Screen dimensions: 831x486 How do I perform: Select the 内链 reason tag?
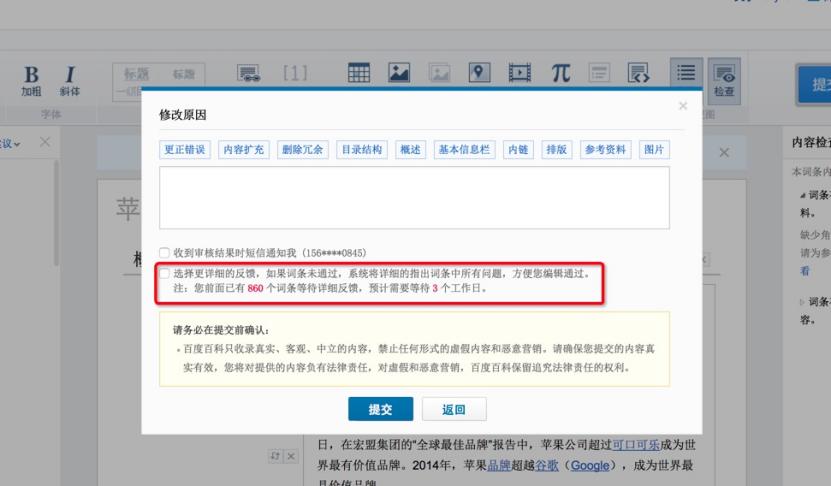[x=518, y=149]
